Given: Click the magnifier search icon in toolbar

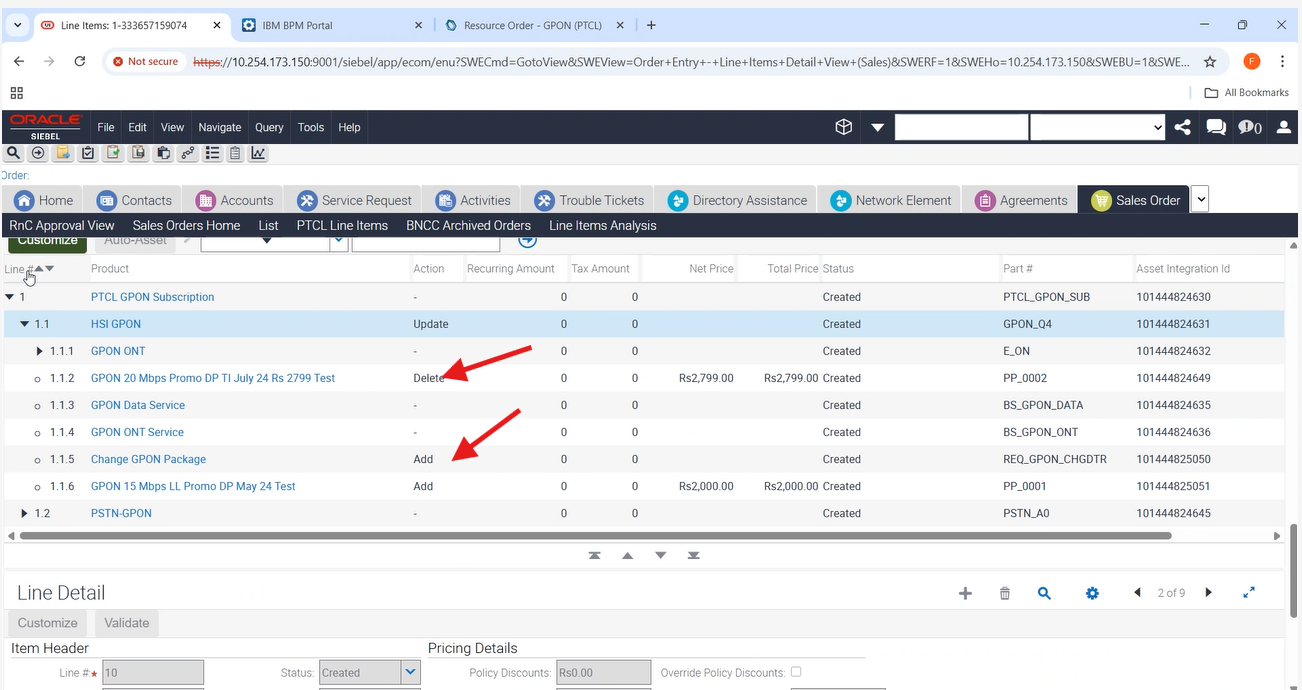Looking at the screenshot, I should click(13, 153).
